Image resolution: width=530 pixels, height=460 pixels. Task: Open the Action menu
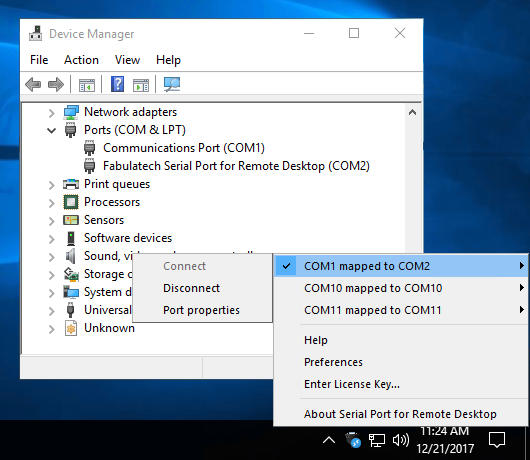(x=81, y=60)
